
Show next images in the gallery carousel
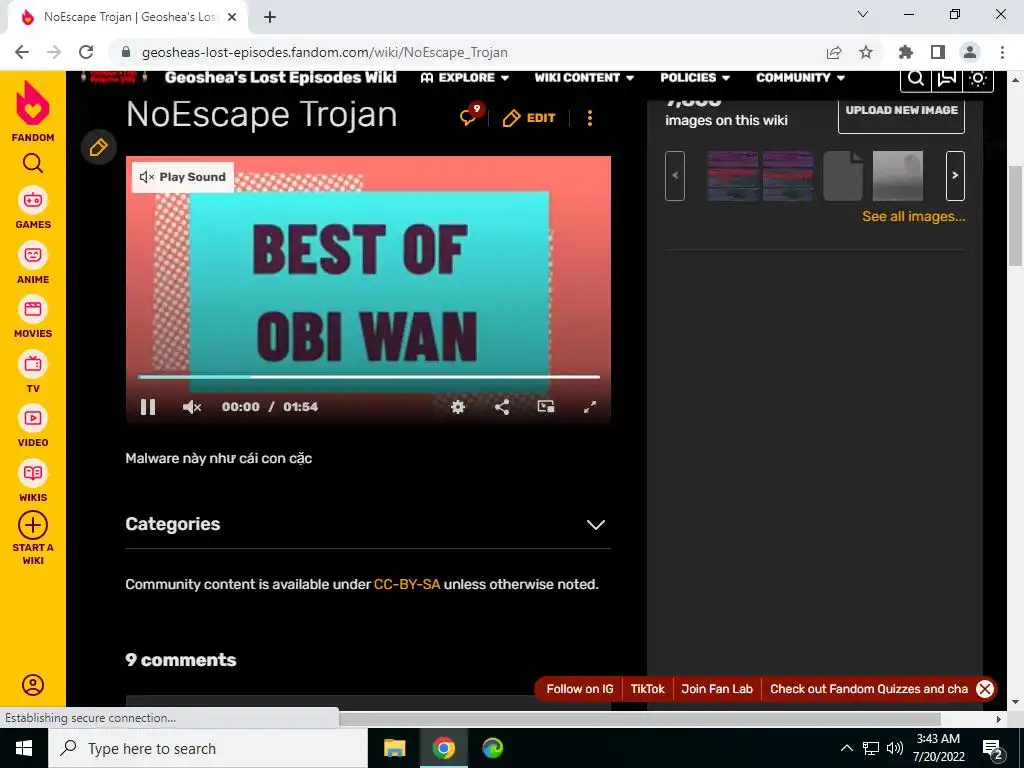click(955, 176)
